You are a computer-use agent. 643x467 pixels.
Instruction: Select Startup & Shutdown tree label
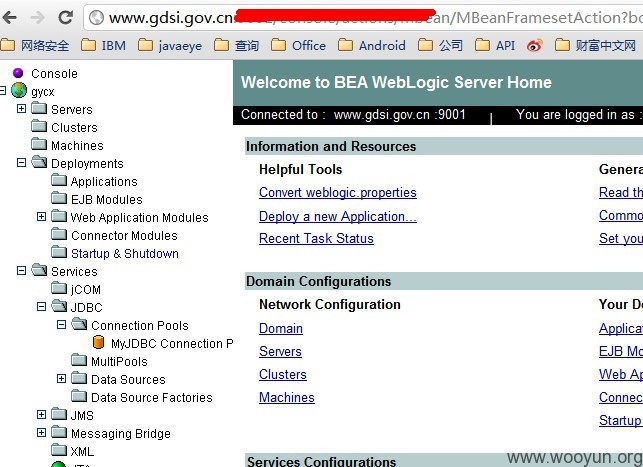click(x=125, y=253)
